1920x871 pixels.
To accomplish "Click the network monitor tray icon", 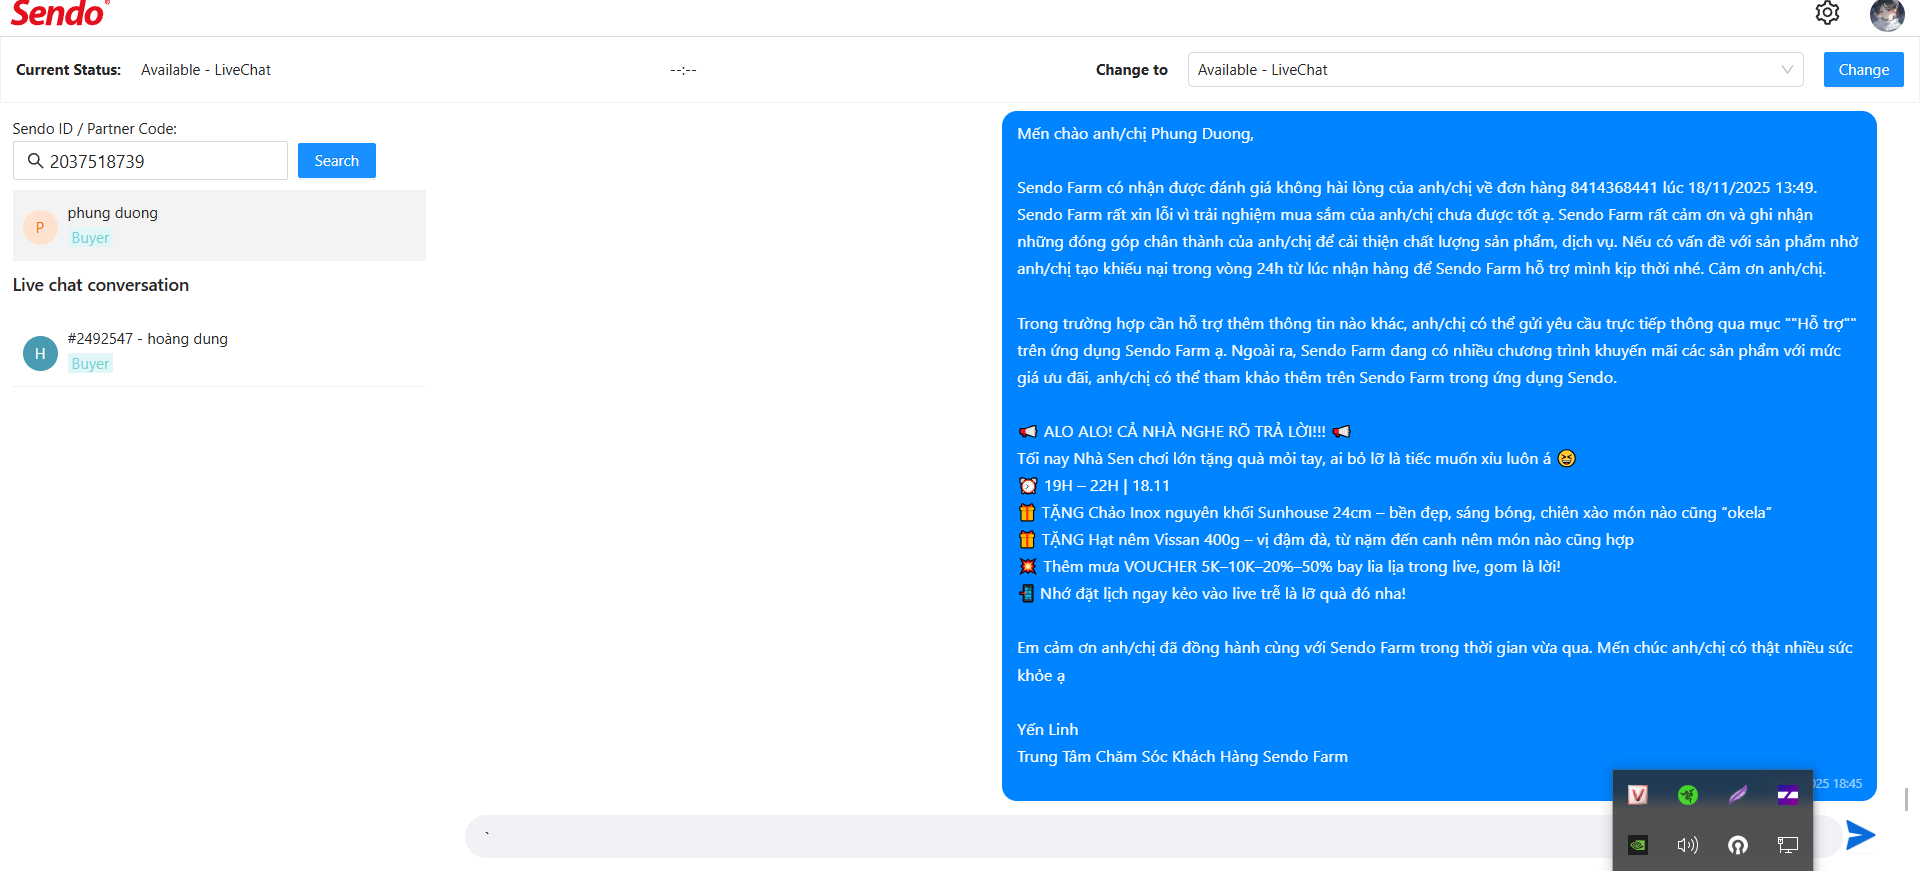I will pyautogui.click(x=1788, y=845).
